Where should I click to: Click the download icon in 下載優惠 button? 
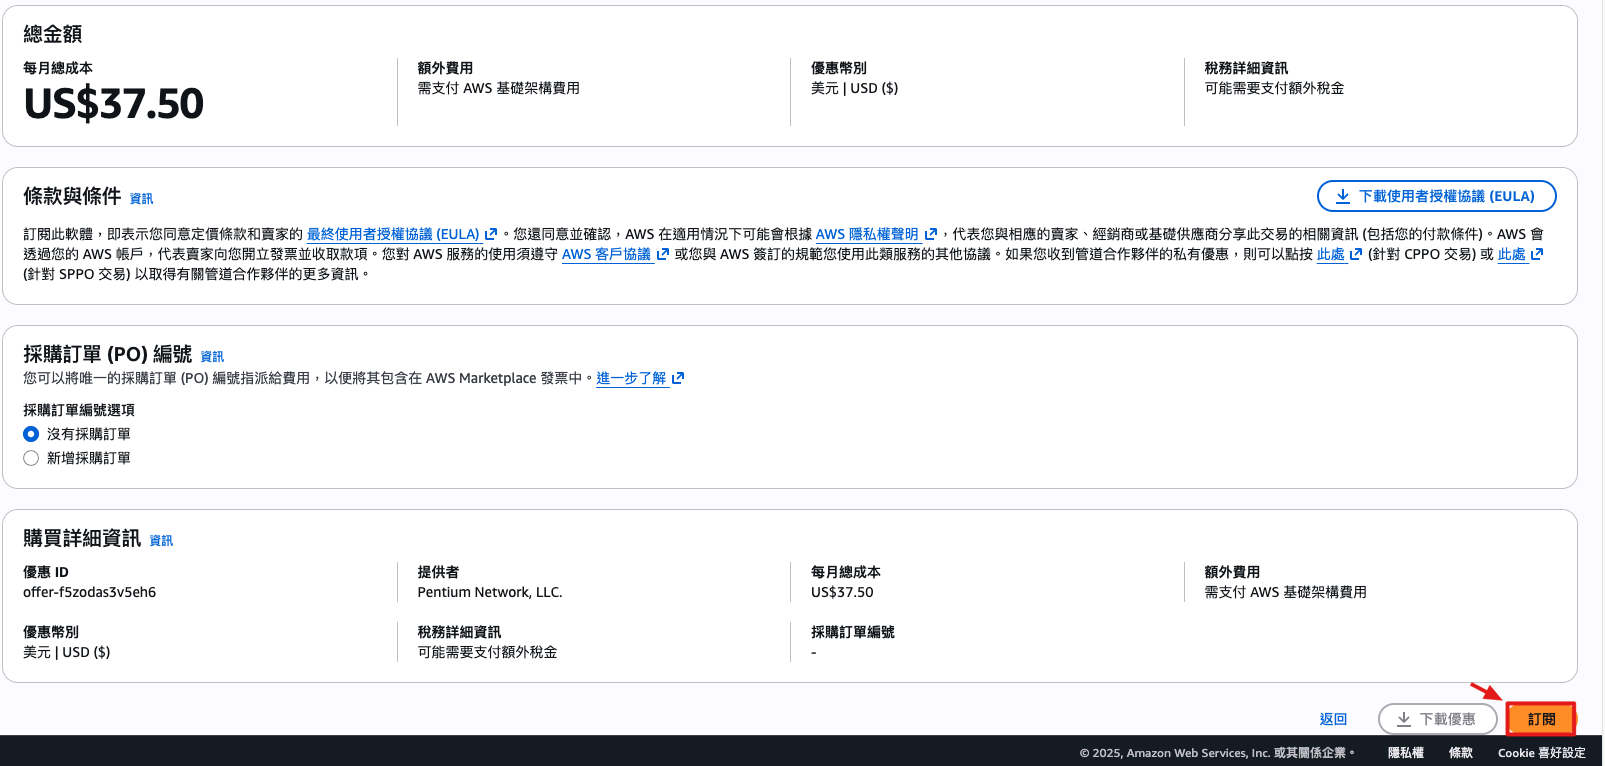click(1404, 719)
